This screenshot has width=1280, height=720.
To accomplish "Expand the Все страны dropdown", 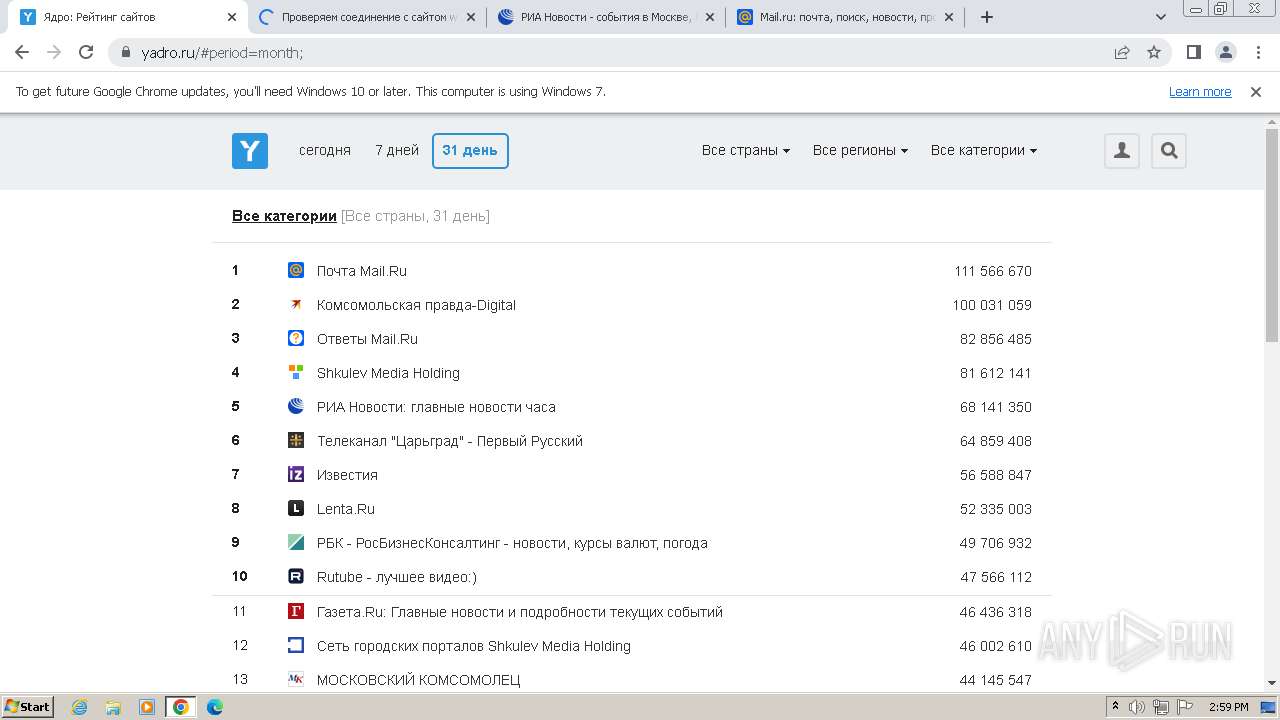I will (746, 150).
